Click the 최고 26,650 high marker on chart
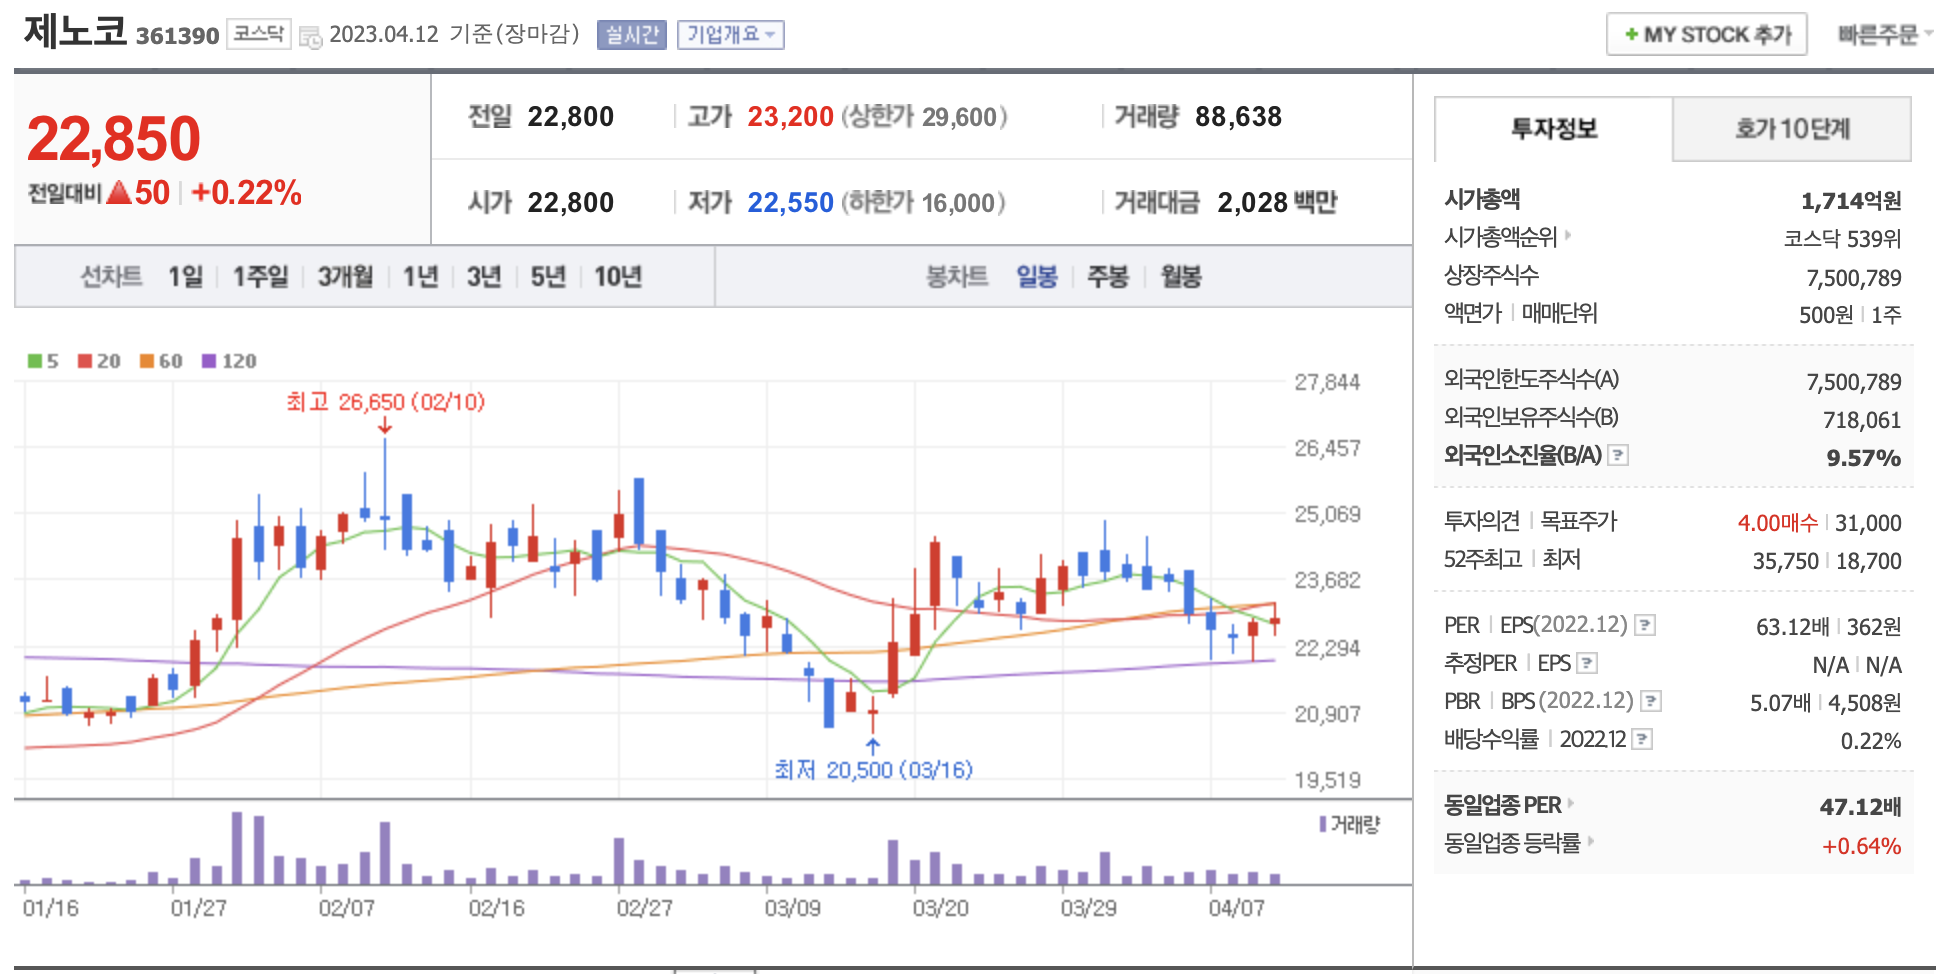Viewport: 1936px width, 974px height. coord(385,402)
